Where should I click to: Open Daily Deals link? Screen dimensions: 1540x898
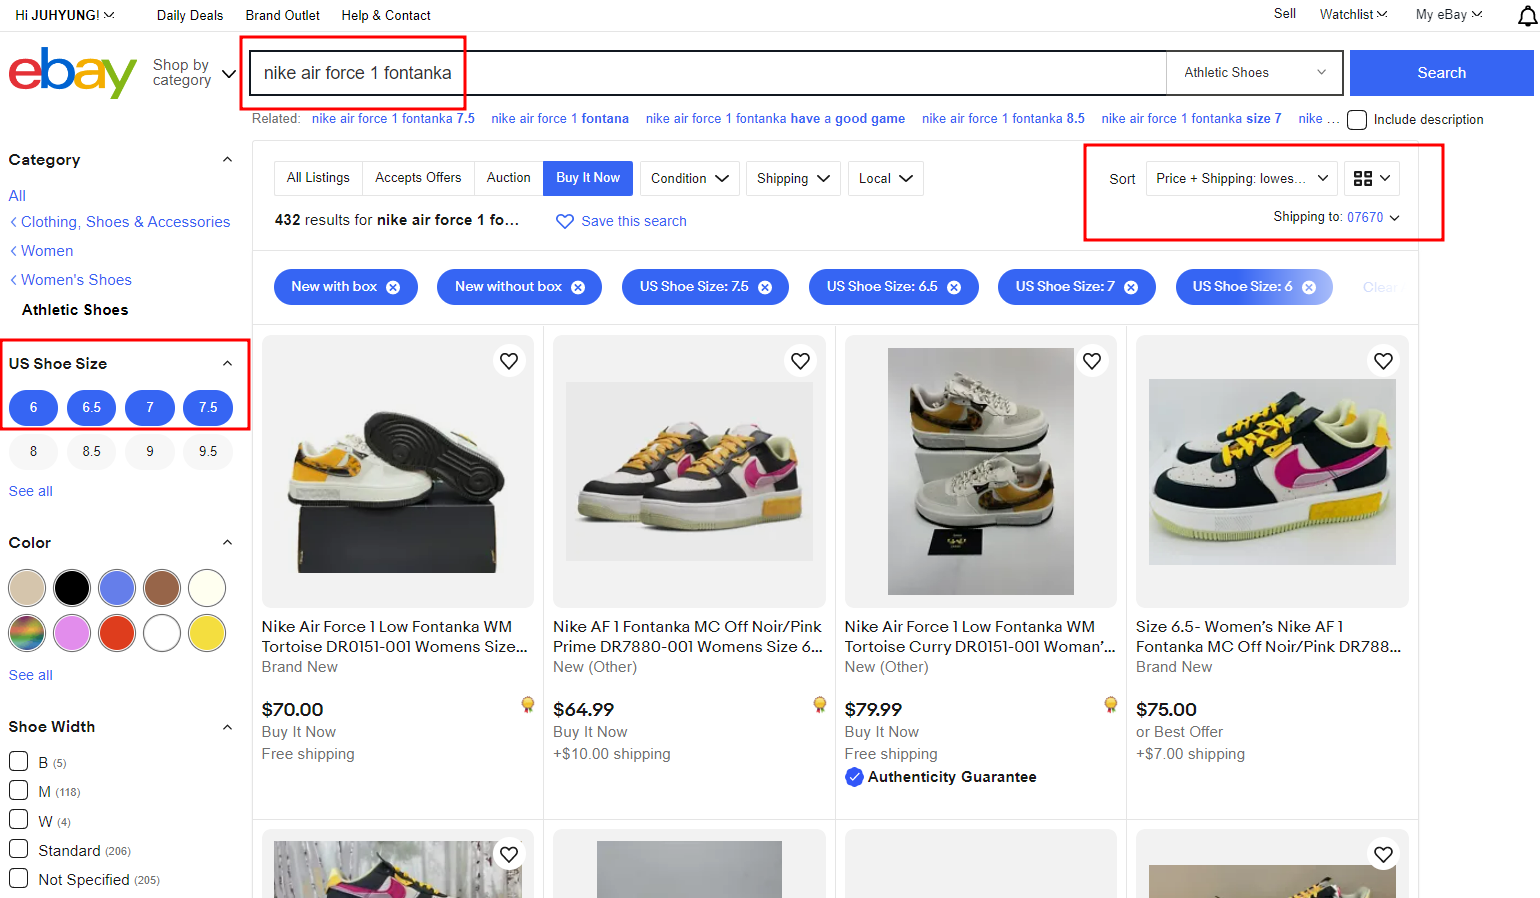pos(190,16)
